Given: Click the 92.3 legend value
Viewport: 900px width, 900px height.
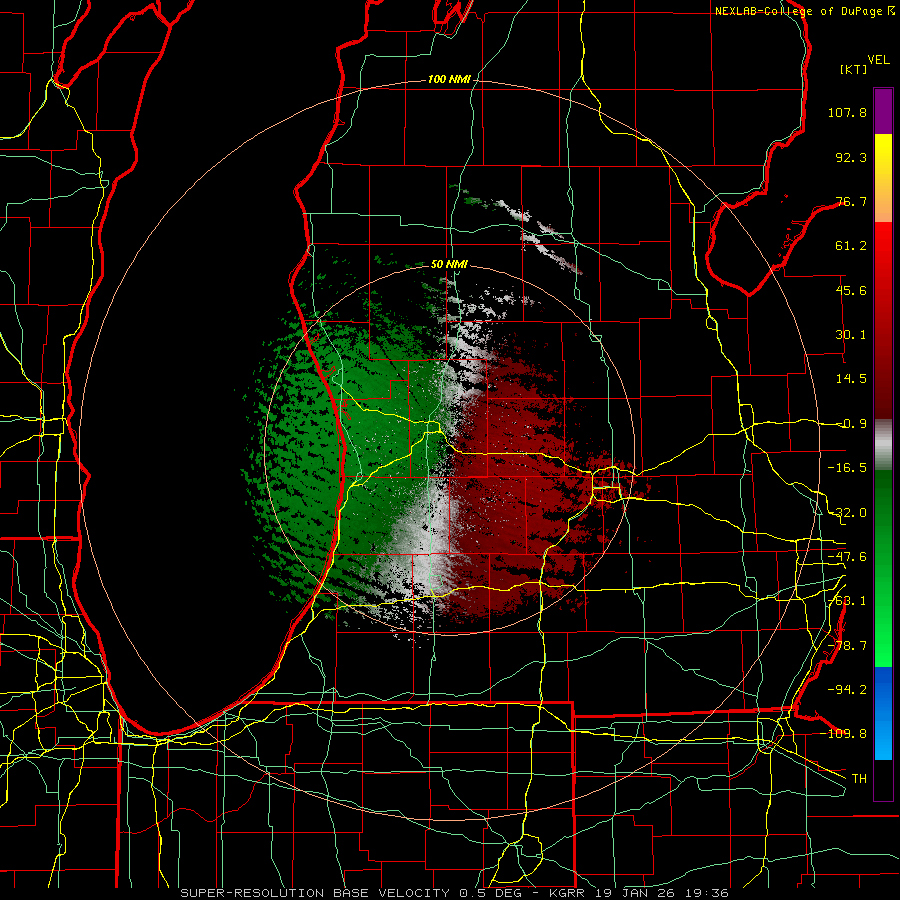Looking at the screenshot, I should pos(851,157).
